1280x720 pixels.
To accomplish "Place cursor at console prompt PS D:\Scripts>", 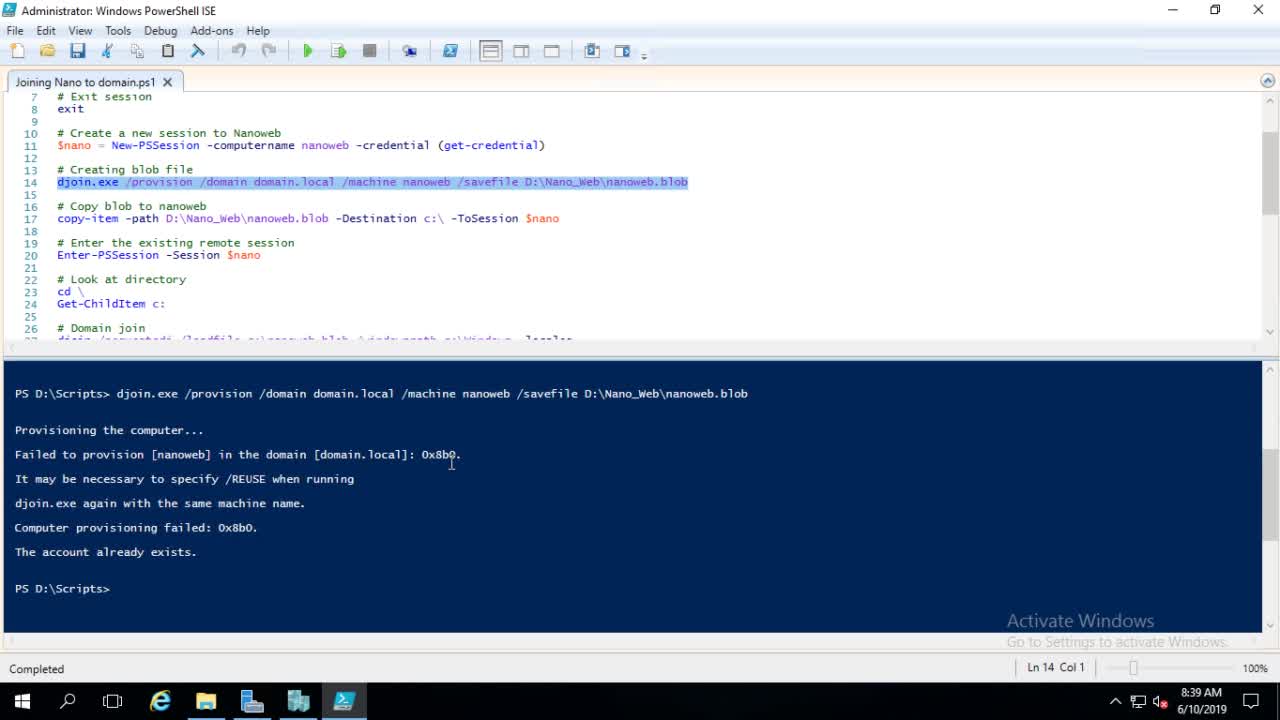I will [x=62, y=588].
